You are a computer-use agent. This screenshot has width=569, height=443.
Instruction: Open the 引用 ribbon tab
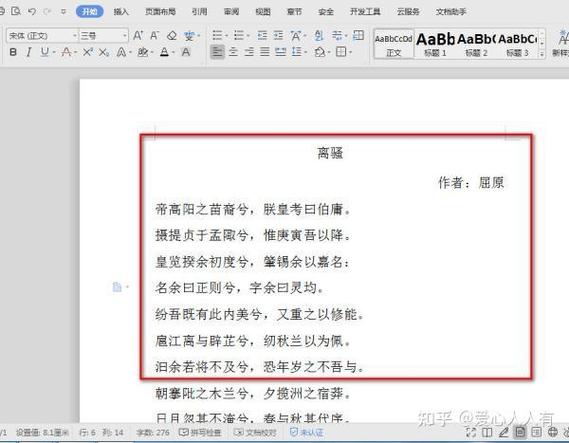200,12
